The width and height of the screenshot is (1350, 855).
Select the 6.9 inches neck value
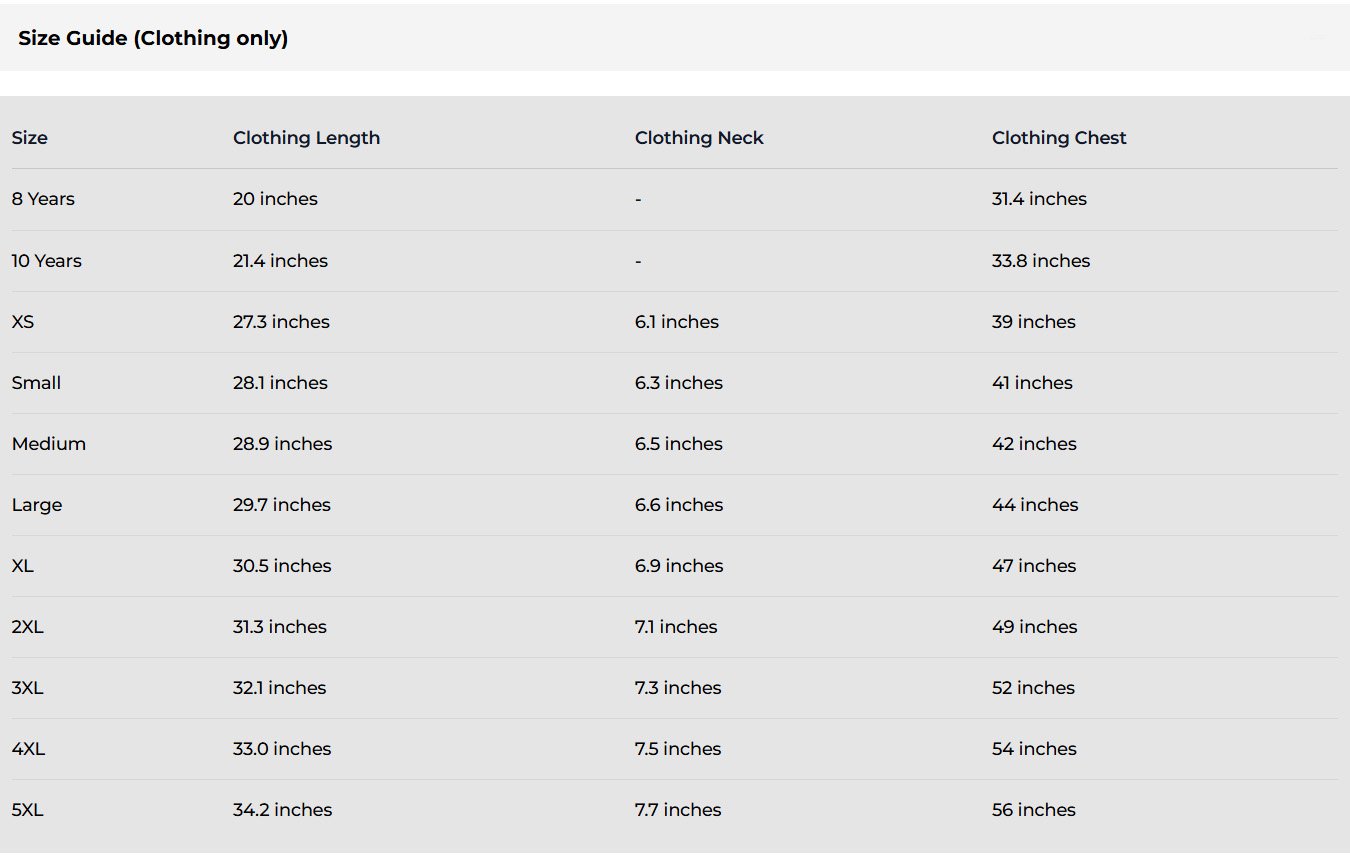(x=678, y=566)
